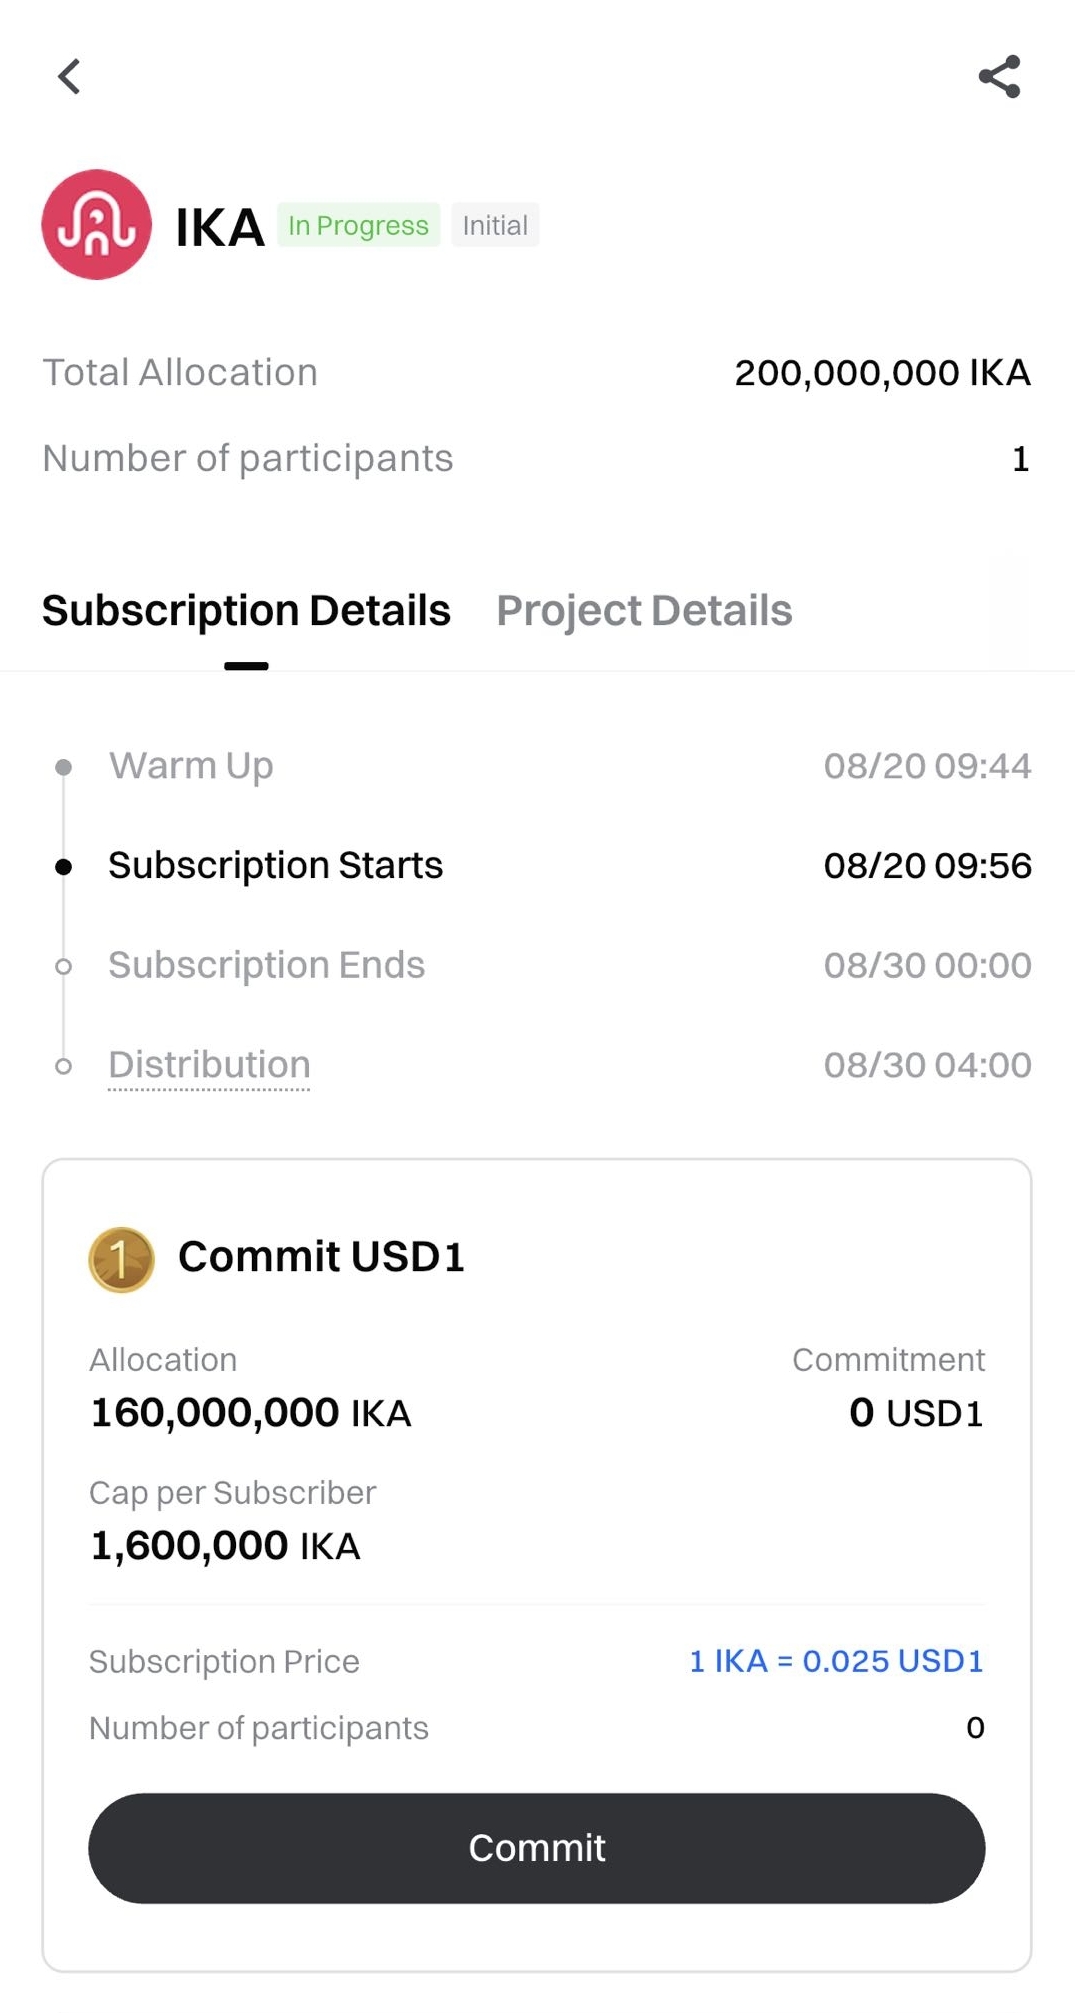Tap the 160,000,000 IKA allocation amount

coord(251,1413)
